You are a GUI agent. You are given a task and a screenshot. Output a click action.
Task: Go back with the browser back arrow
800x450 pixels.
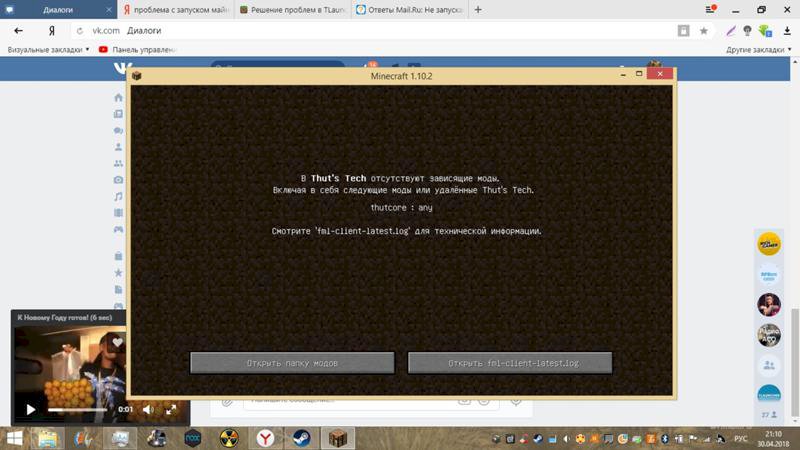pyautogui.click(x=18, y=31)
